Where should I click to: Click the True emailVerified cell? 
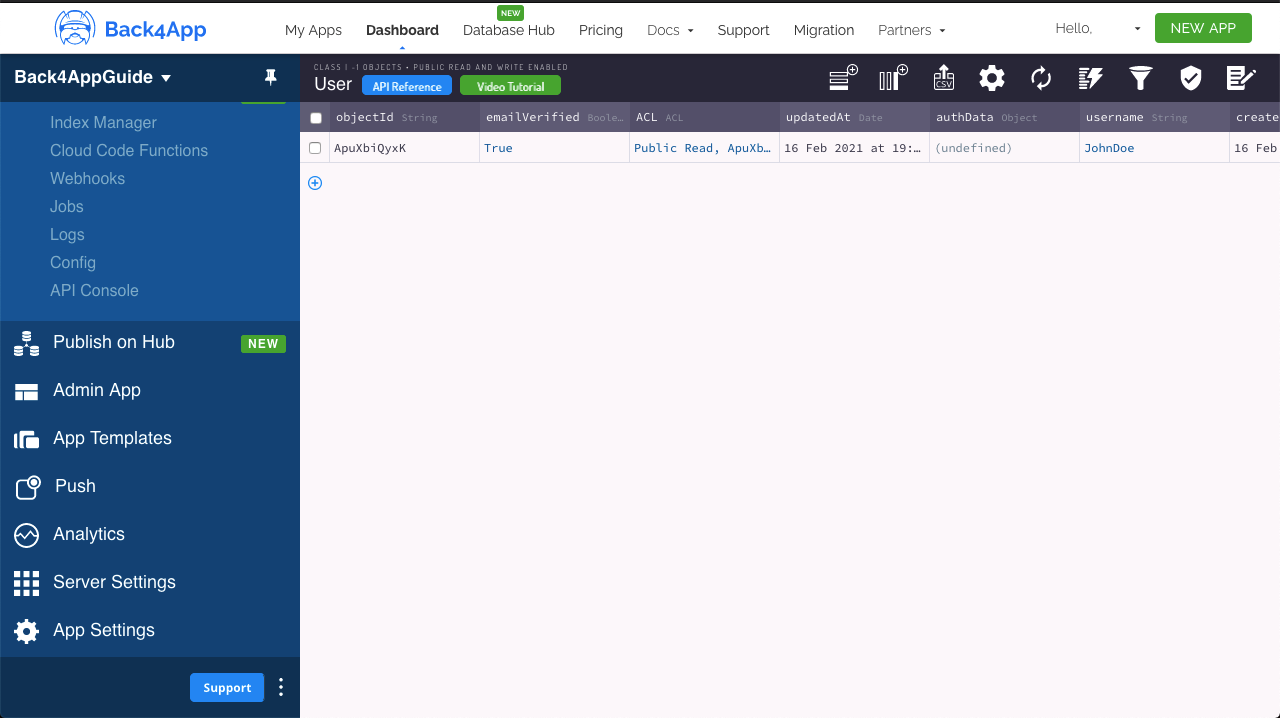(x=555, y=148)
